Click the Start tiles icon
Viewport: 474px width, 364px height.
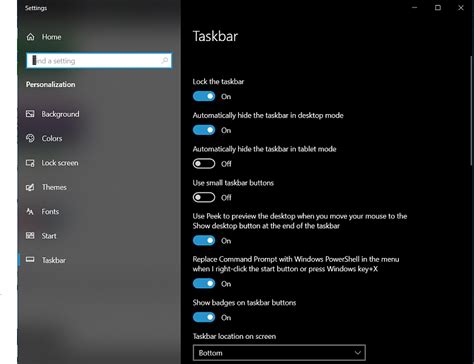pos(30,236)
